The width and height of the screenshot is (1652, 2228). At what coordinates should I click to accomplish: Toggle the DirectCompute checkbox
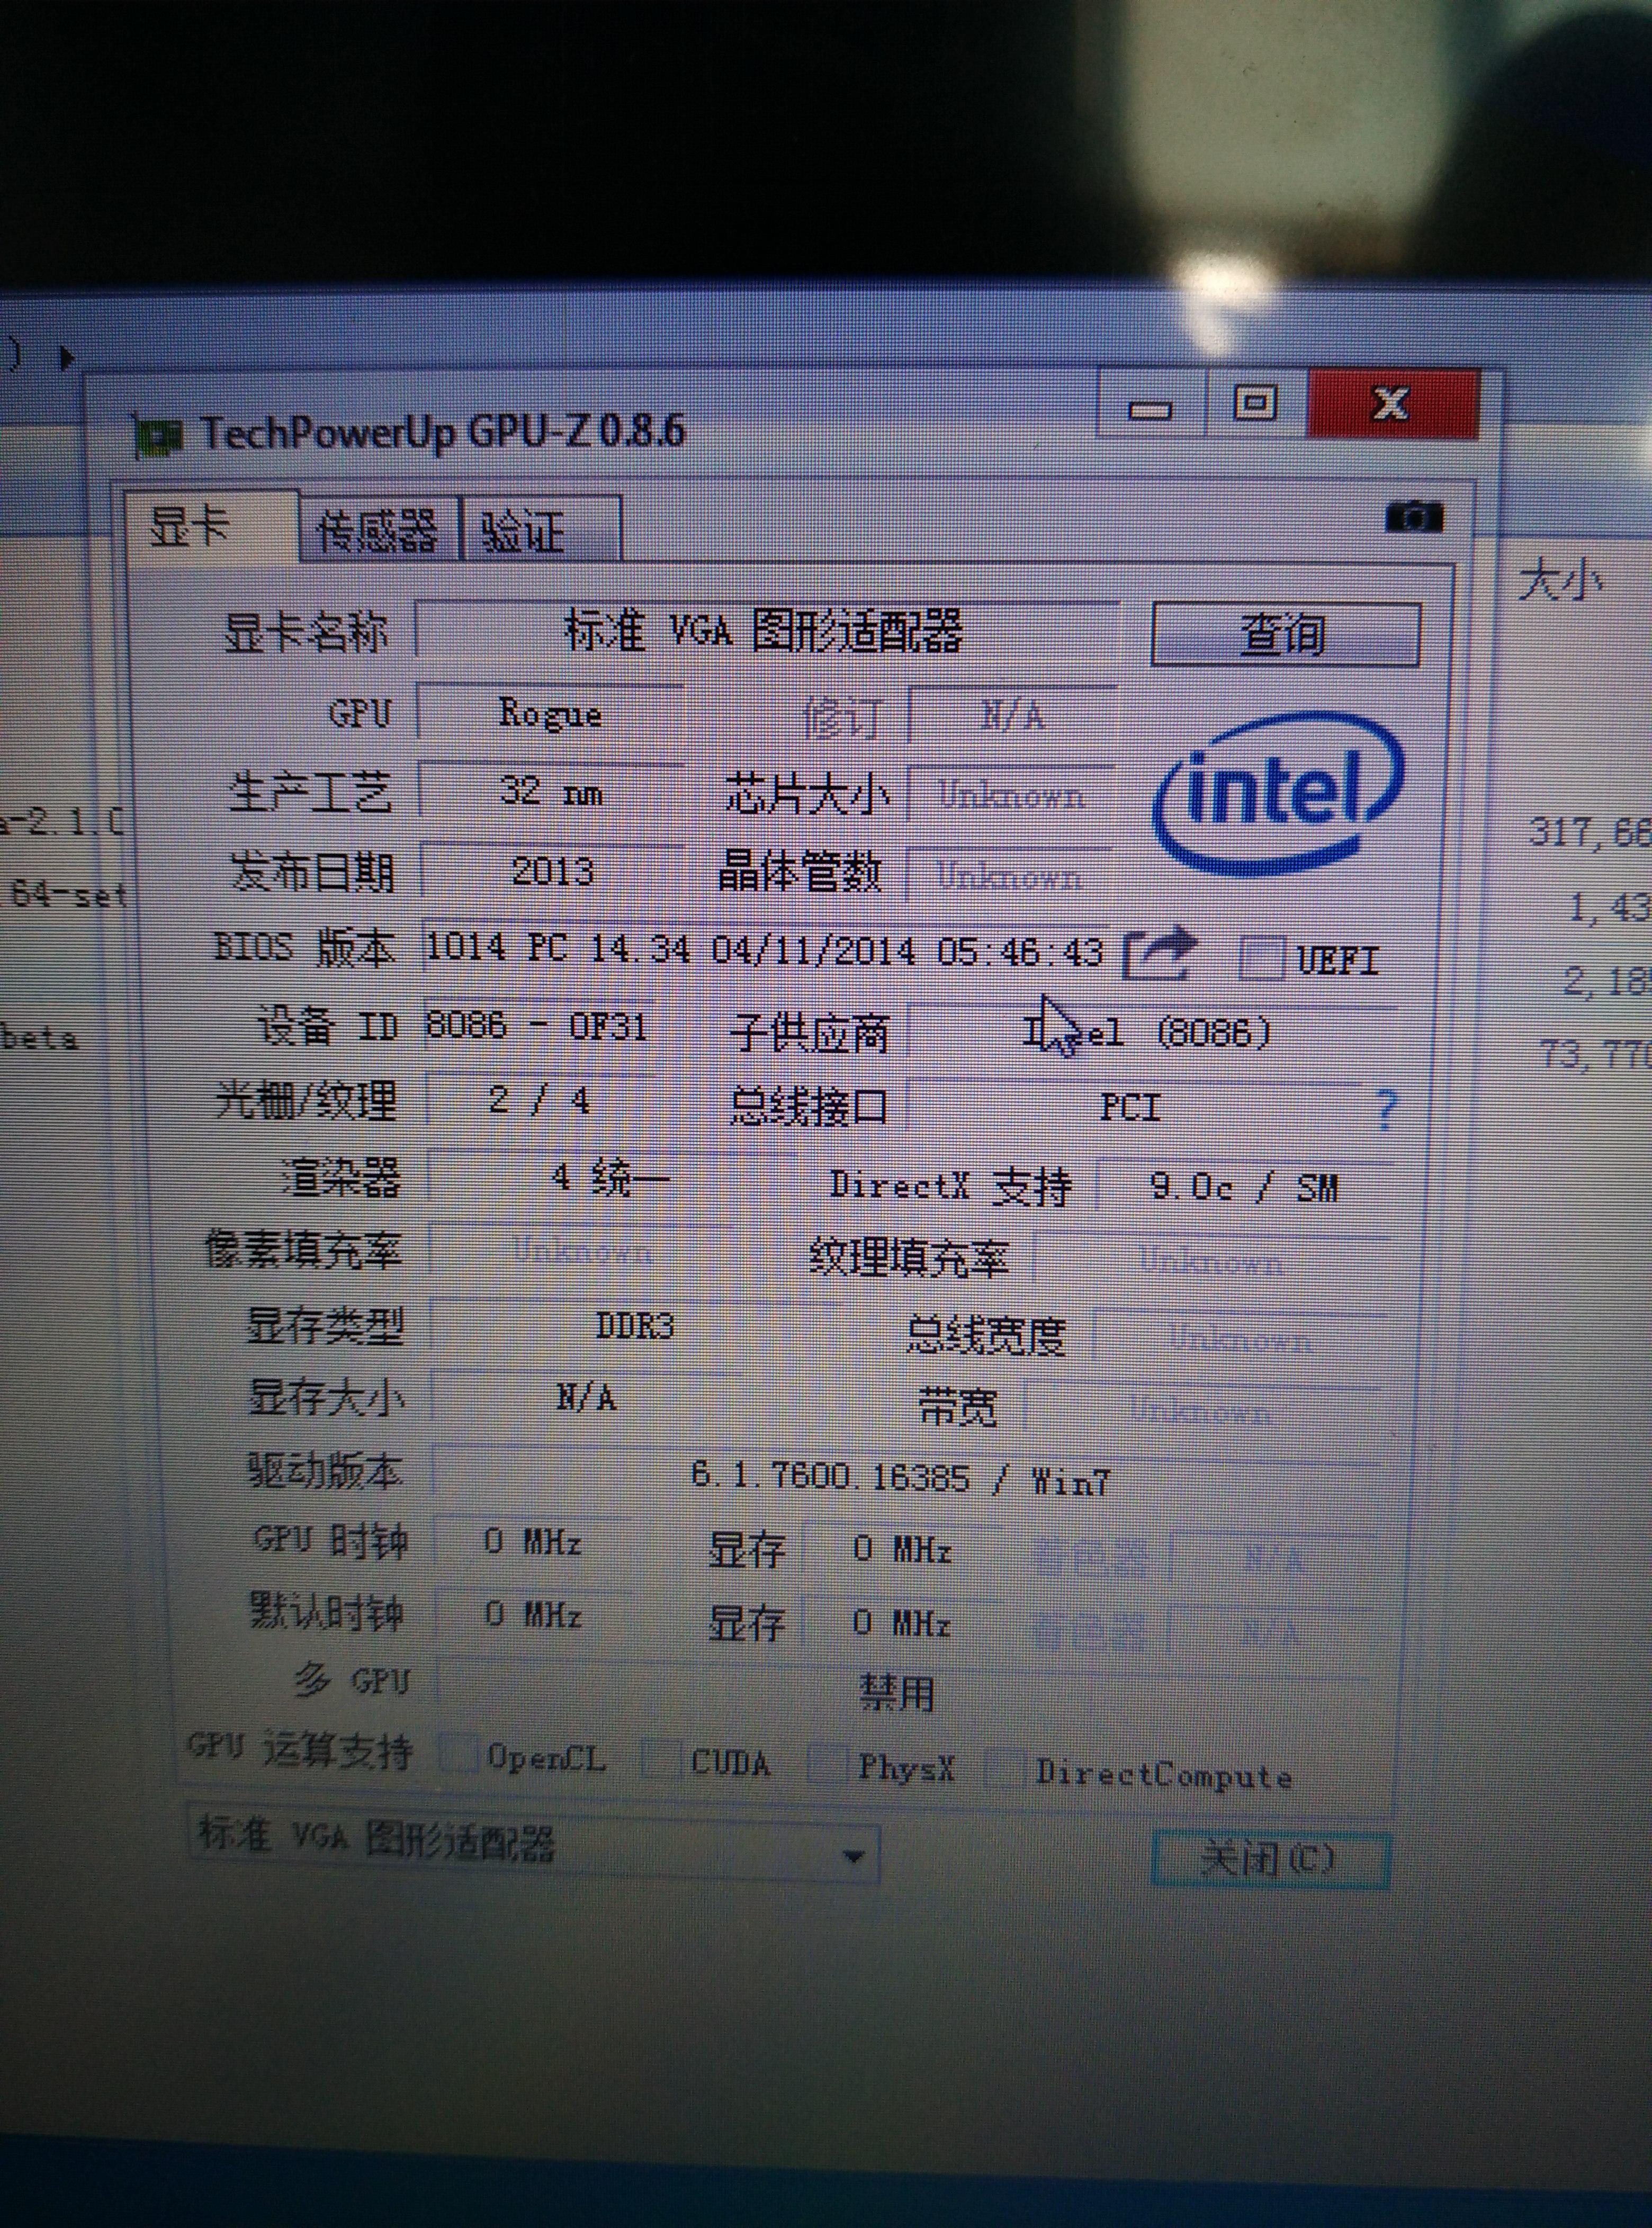(x=1005, y=1768)
